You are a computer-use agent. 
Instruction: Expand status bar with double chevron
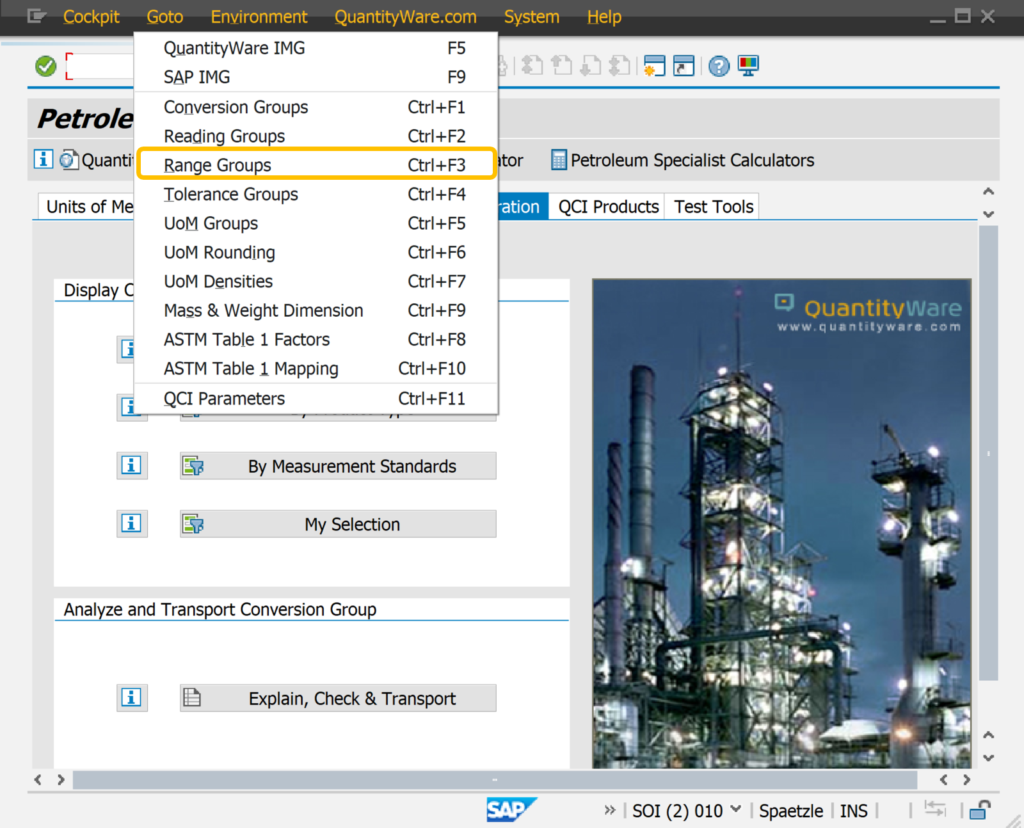pos(609,810)
